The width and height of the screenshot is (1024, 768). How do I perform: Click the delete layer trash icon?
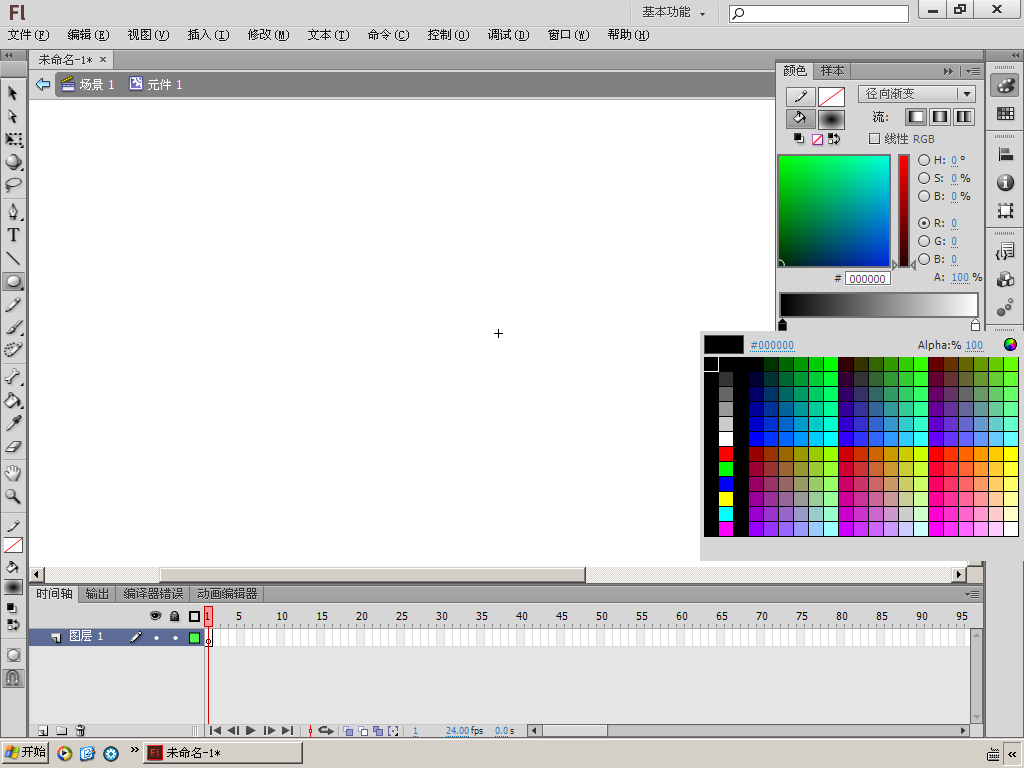81,731
